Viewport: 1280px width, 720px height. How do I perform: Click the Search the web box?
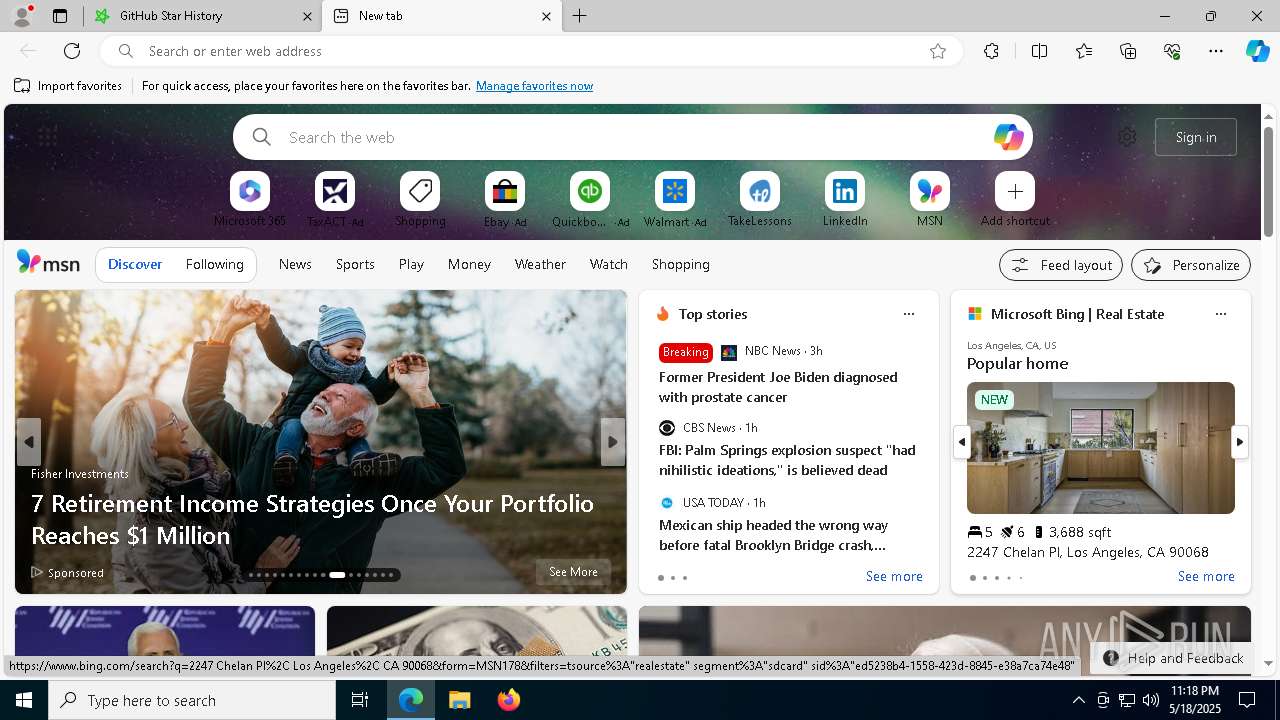coord(632,137)
